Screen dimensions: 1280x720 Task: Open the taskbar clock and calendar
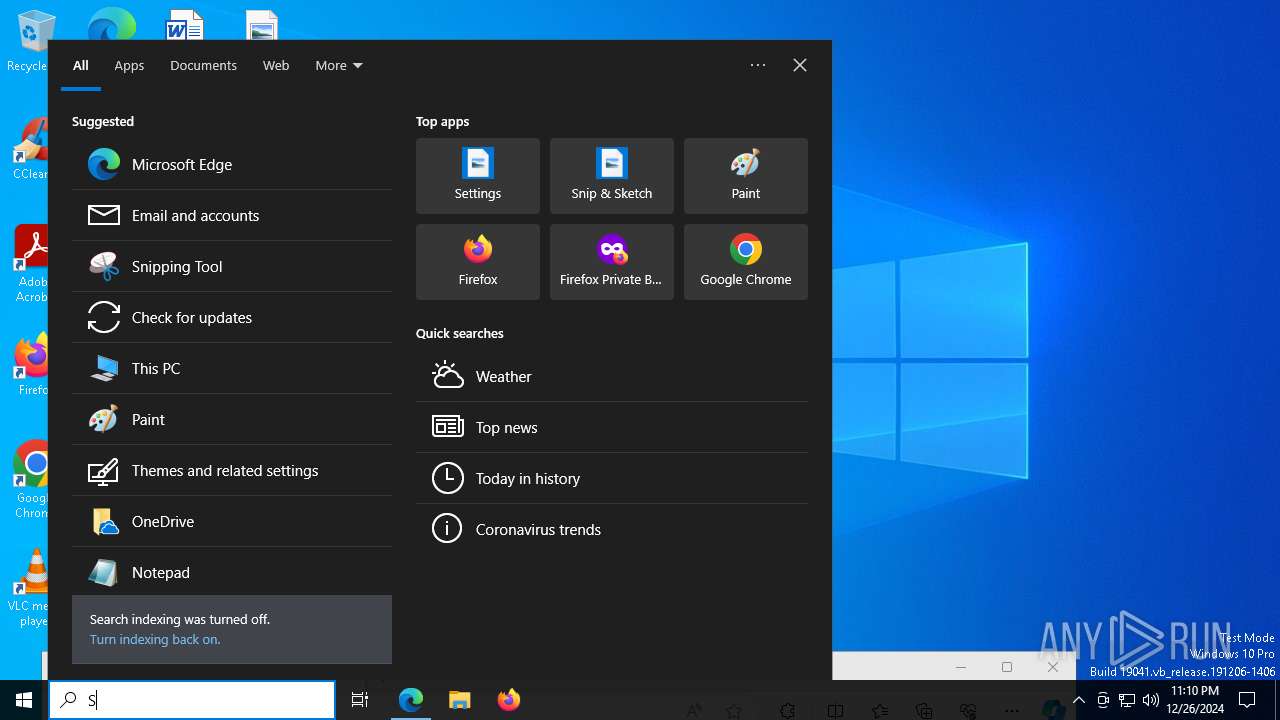[x=1195, y=700]
